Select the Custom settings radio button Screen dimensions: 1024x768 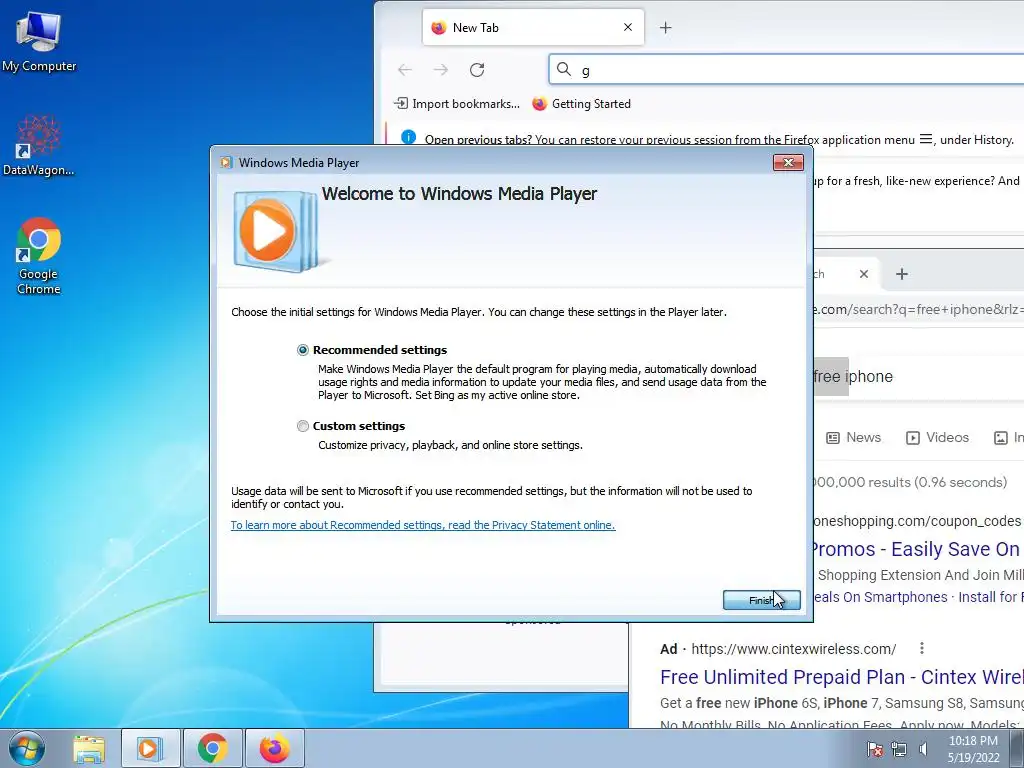(302, 426)
